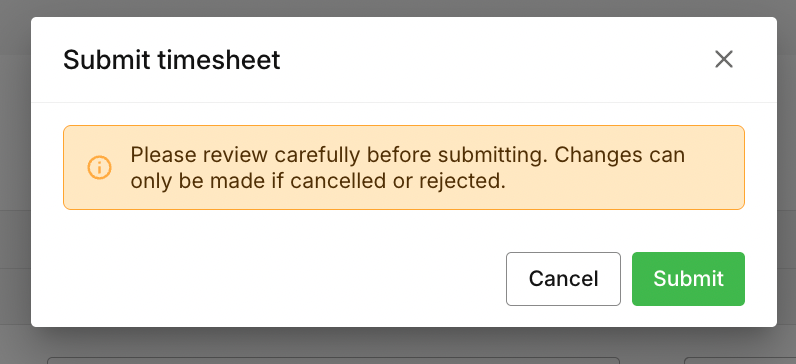
Task: Click the 'Submit timesheet' dialog title
Action: [x=172, y=60]
